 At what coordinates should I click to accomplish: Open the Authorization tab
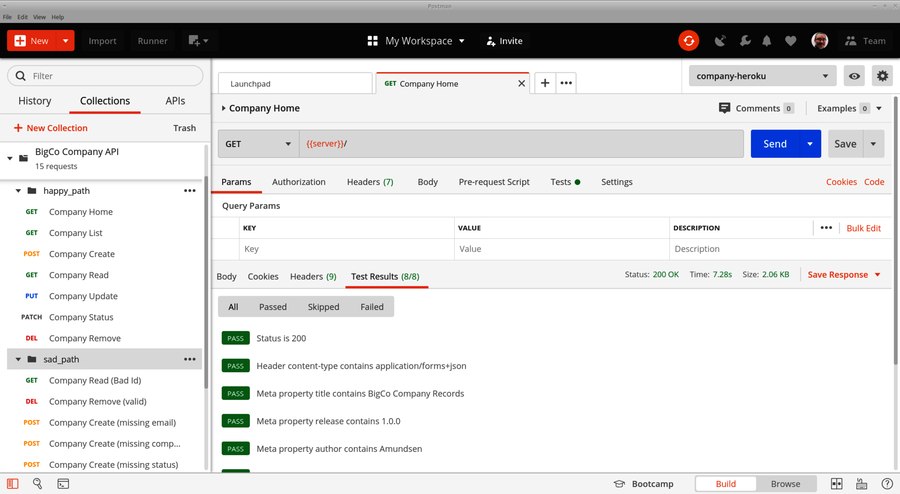coord(298,182)
